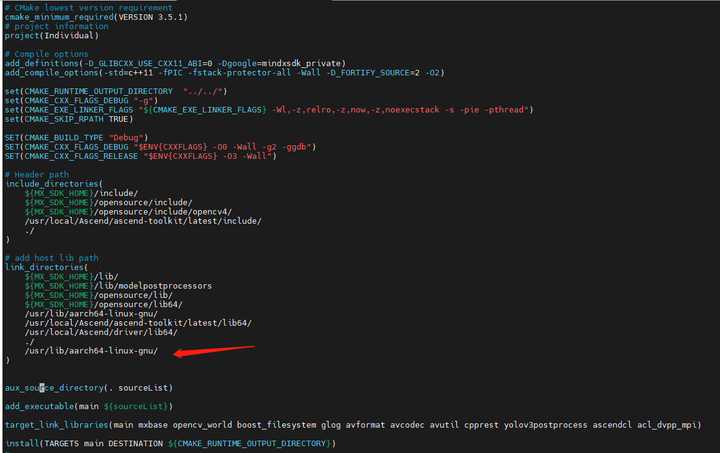The image size is (720, 453).
Task: Click the add_executable(main ${sourceList}) line
Action: pos(89,406)
